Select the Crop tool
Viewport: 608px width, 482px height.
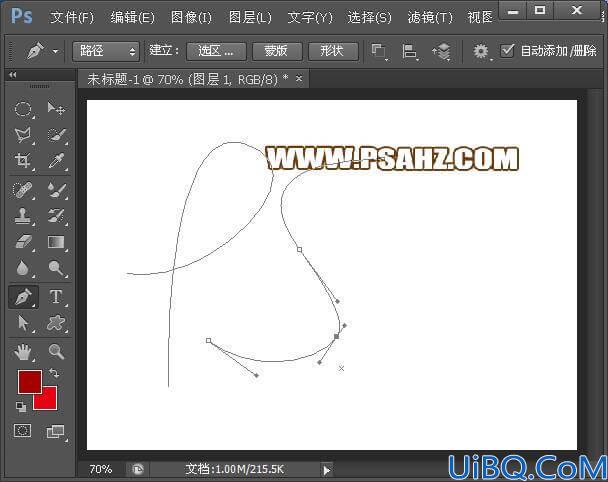[22, 161]
